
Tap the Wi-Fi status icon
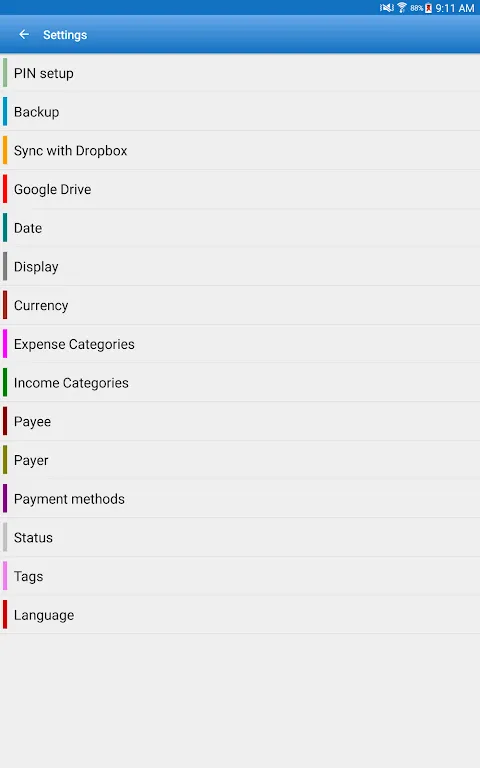(402, 7)
